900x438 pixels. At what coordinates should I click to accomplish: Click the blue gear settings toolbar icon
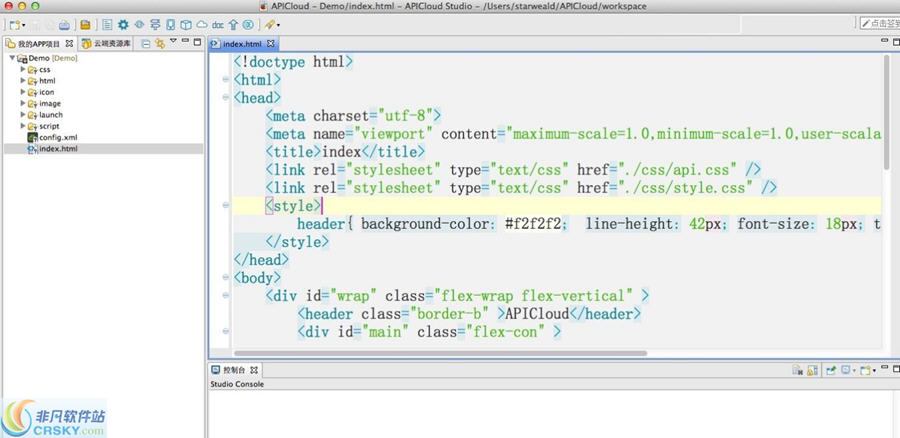click(x=123, y=25)
